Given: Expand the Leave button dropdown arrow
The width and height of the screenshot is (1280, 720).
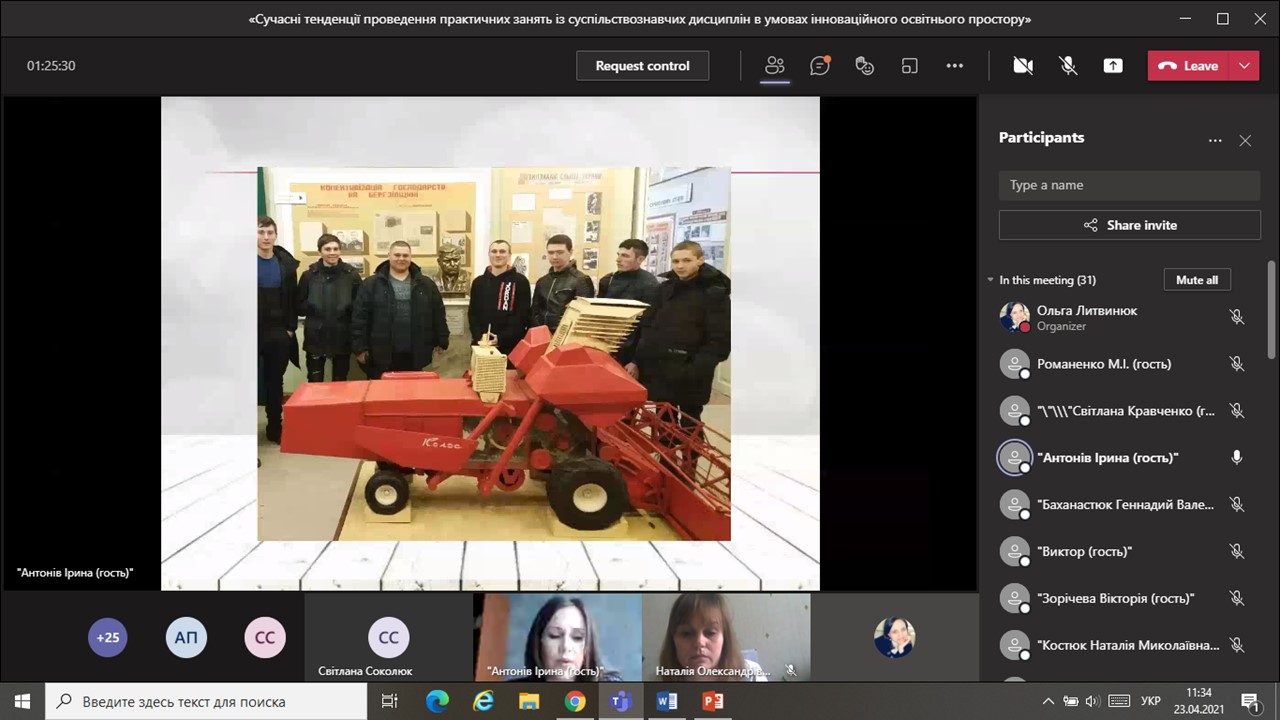Looking at the screenshot, I should [1244, 66].
